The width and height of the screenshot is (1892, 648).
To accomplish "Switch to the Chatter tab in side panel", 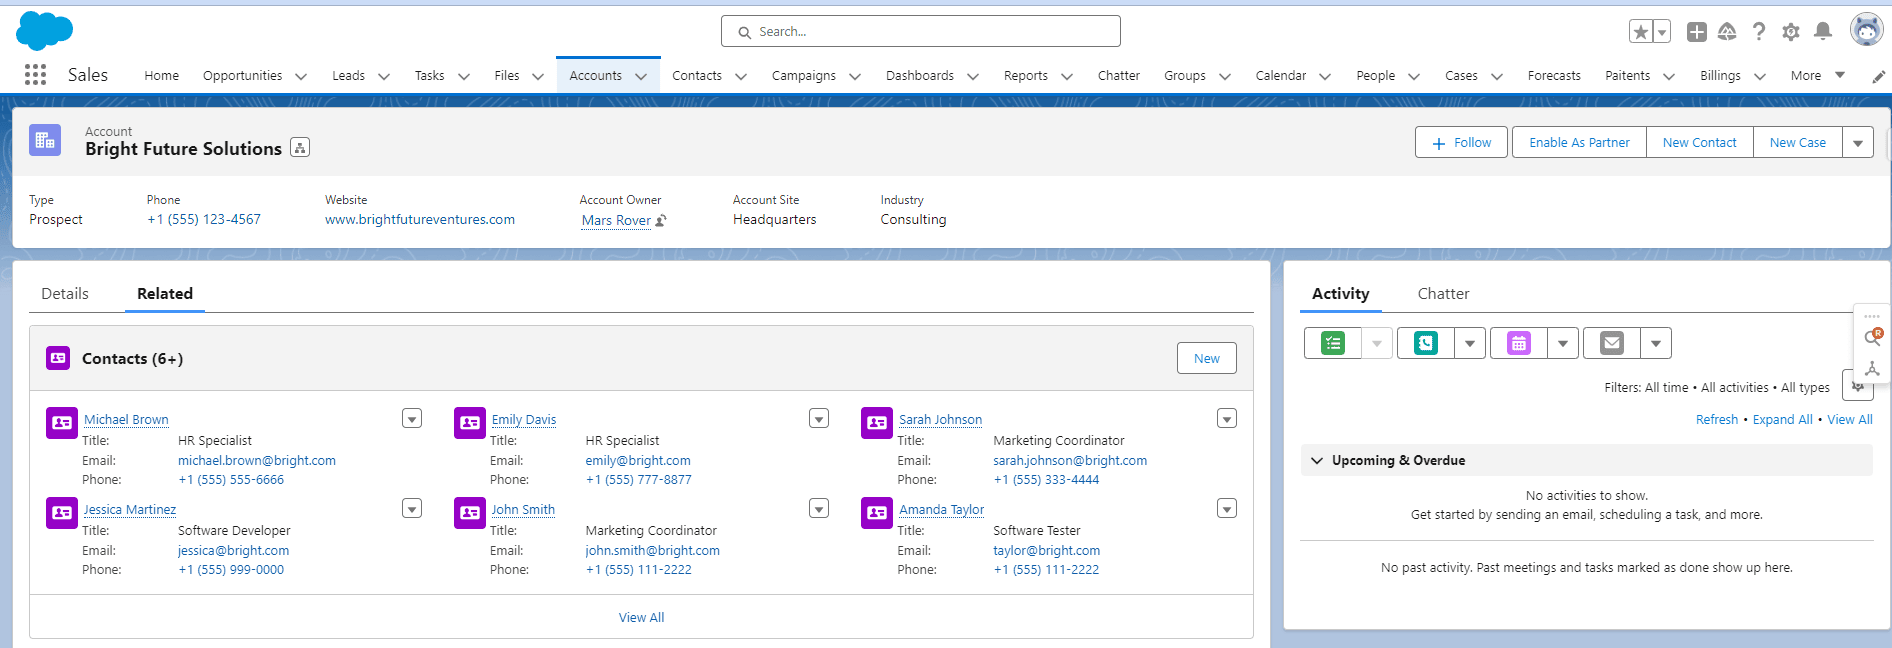I will 1443,294.
